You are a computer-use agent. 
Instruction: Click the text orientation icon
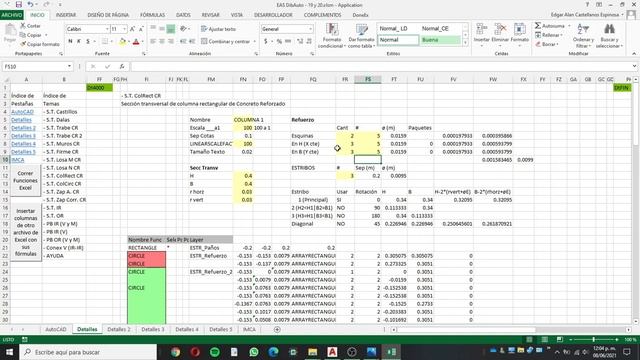(x=184, y=29)
